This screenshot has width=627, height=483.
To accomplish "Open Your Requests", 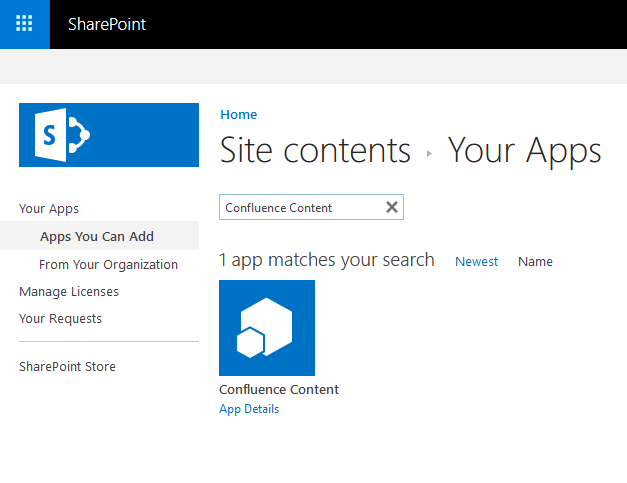I will (x=60, y=319).
